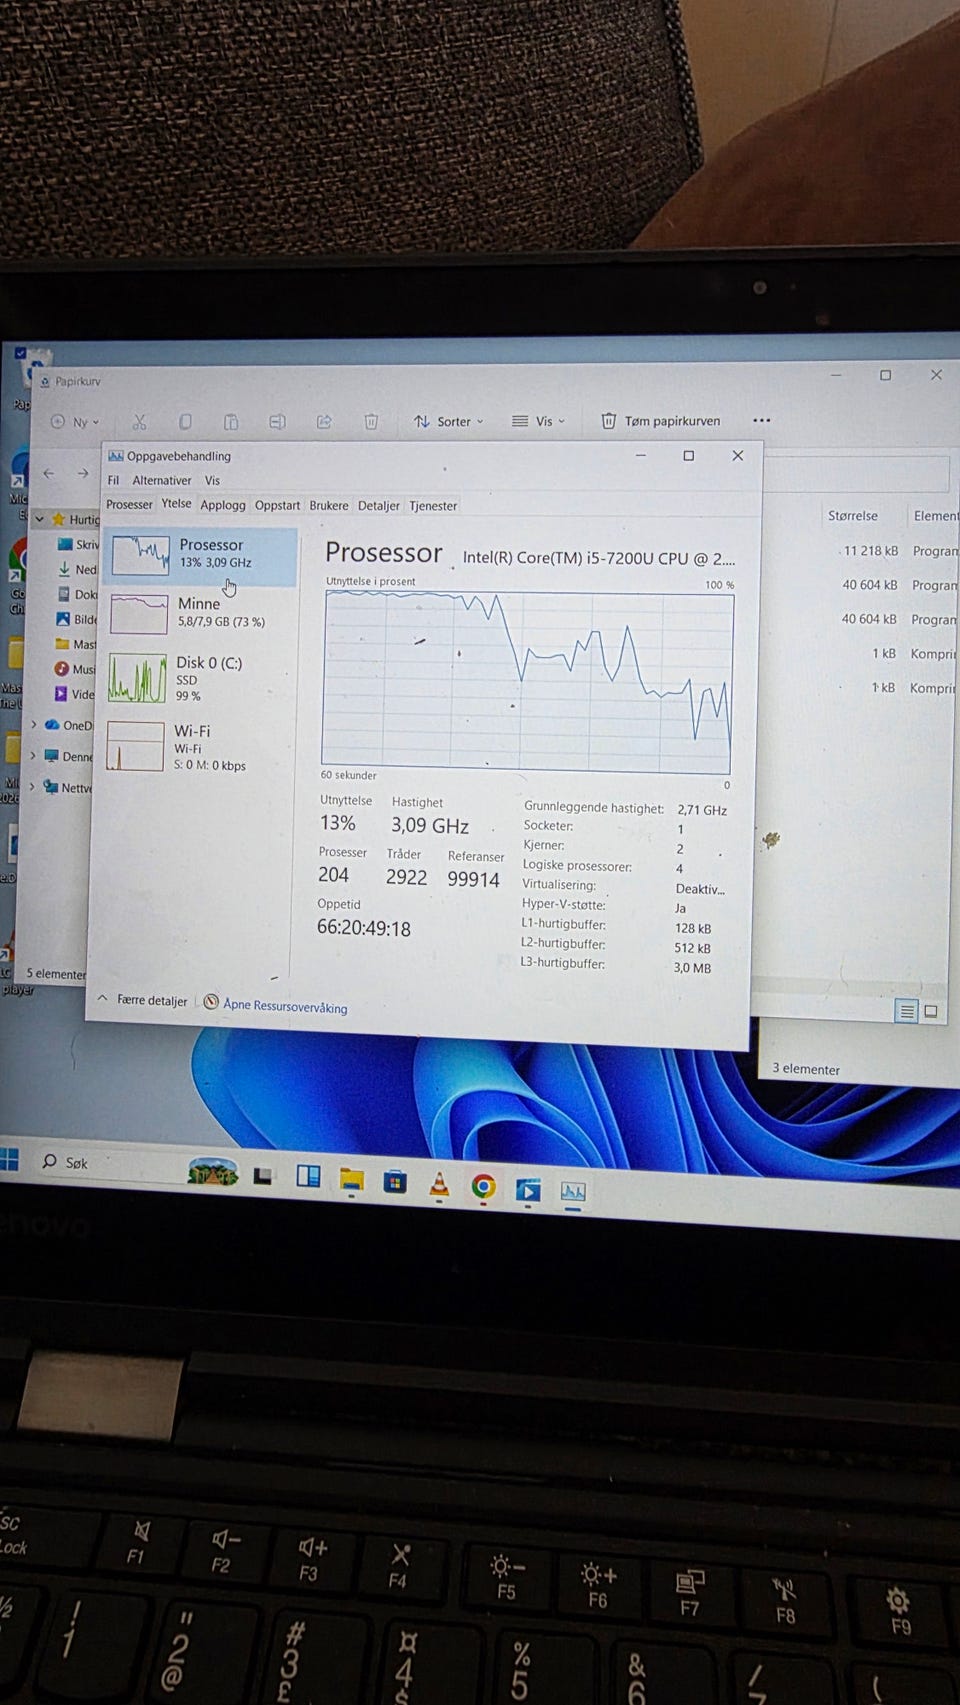Click the Task Manager taskbar icon
This screenshot has height=1705, width=960.
pos(572,1191)
